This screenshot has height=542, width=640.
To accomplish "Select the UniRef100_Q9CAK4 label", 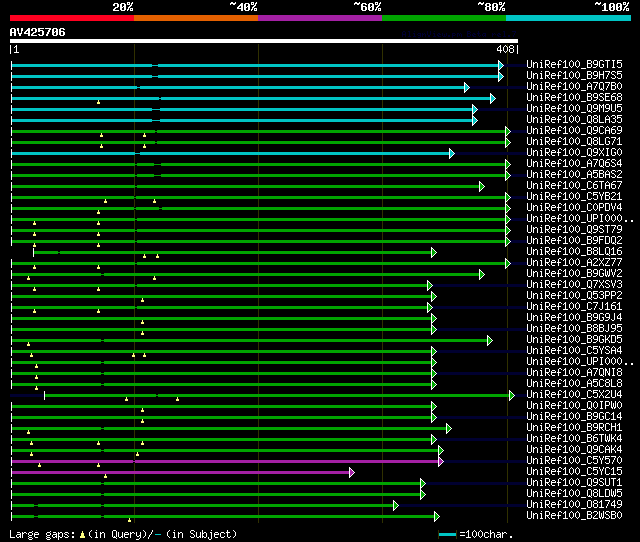I will [x=574, y=450].
